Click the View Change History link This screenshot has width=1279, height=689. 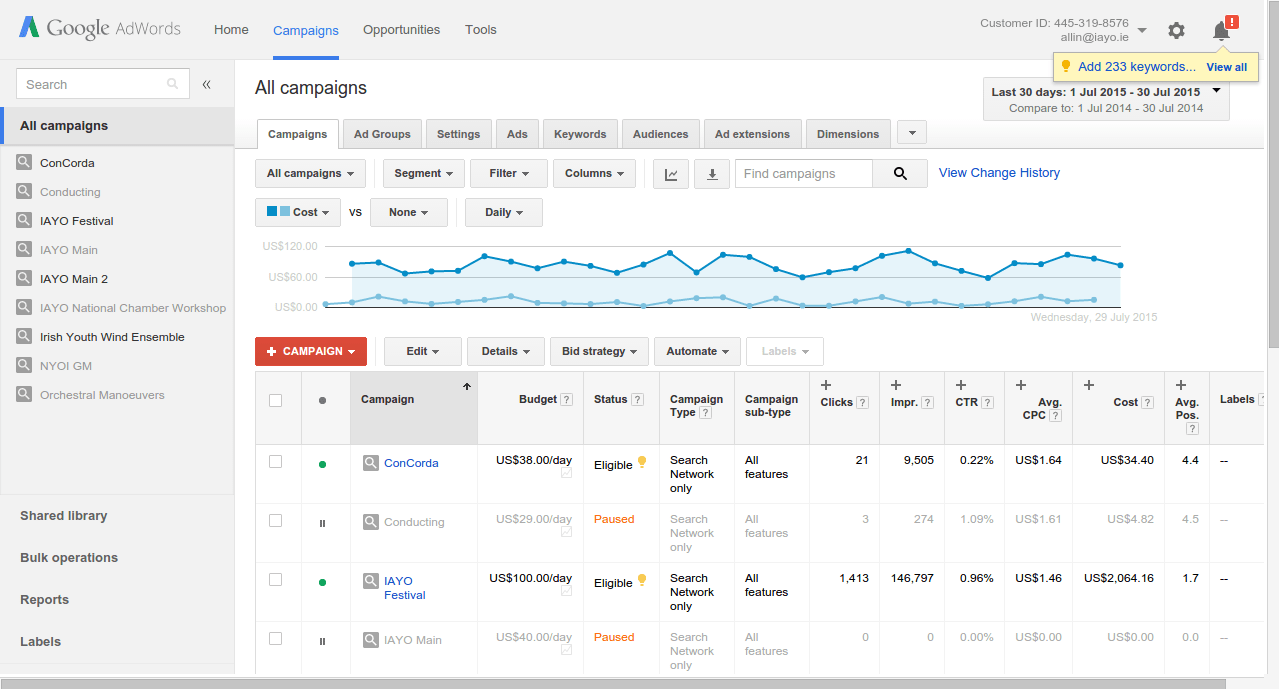click(x=999, y=173)
